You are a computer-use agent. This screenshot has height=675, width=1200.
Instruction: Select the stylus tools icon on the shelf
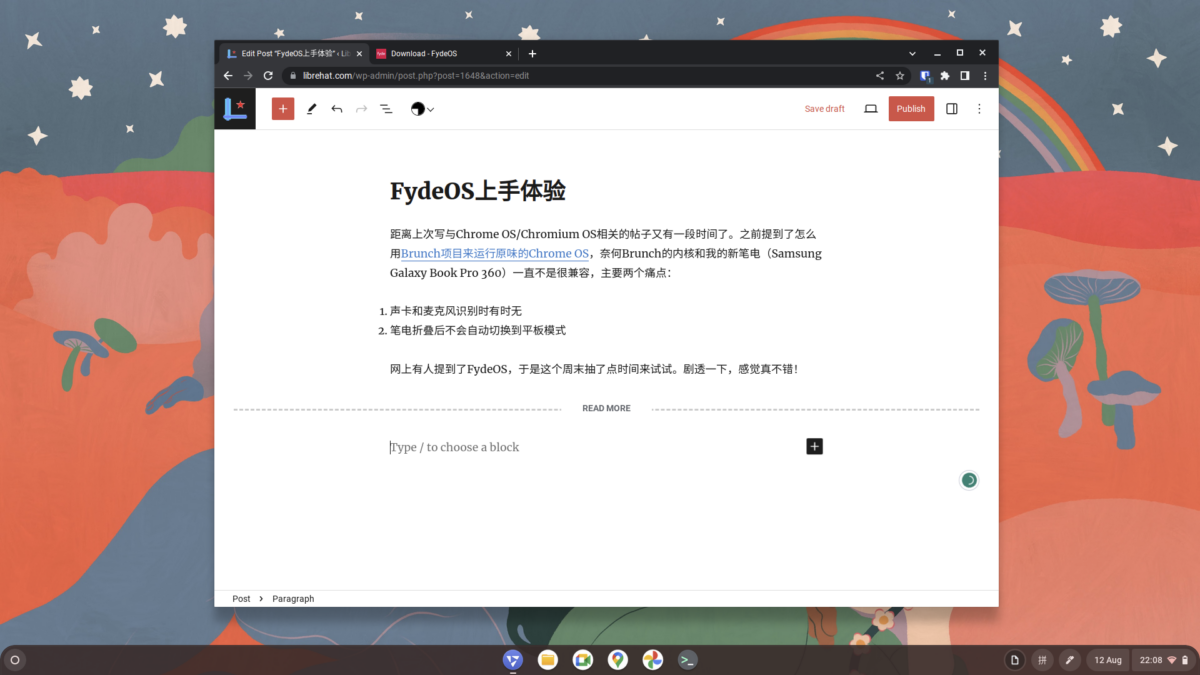(x=1069, y=659)
